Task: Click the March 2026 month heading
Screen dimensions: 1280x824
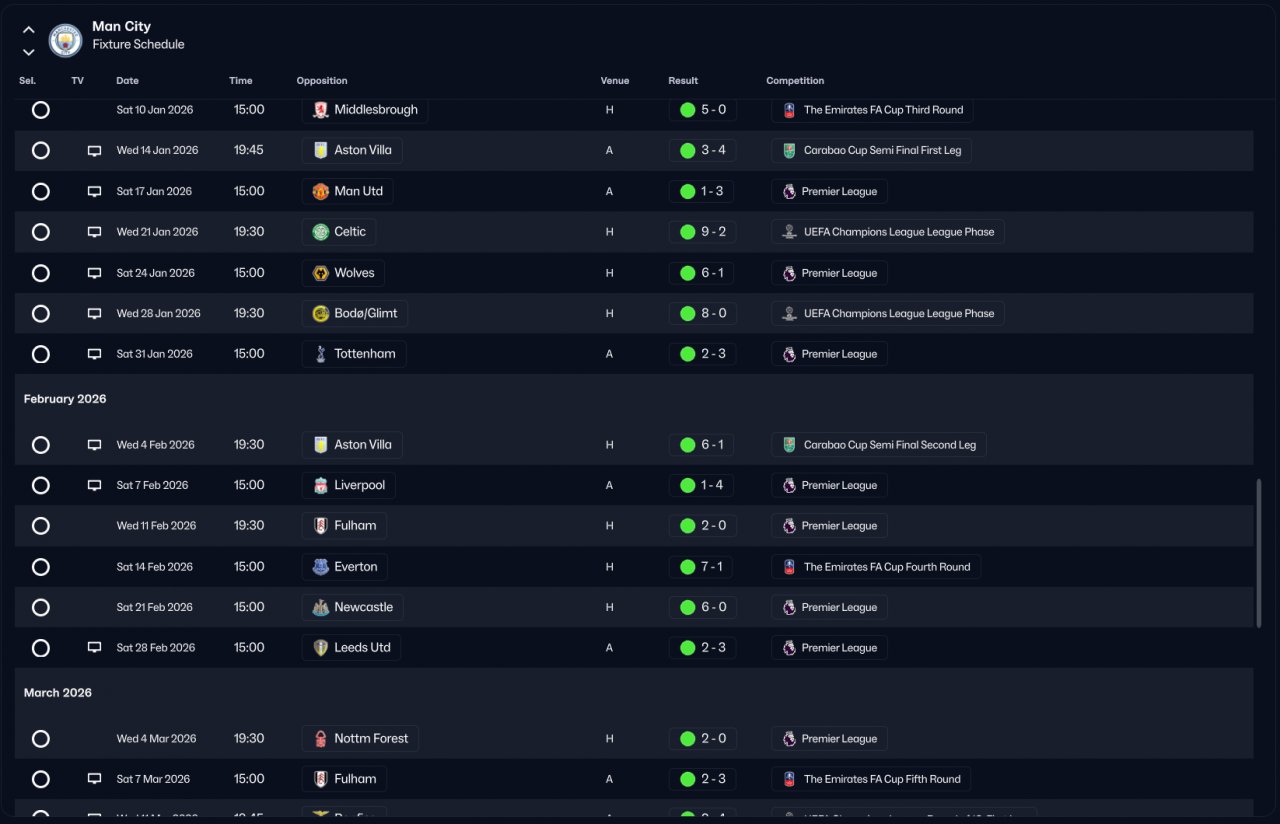Action: (x=58, y=693)
